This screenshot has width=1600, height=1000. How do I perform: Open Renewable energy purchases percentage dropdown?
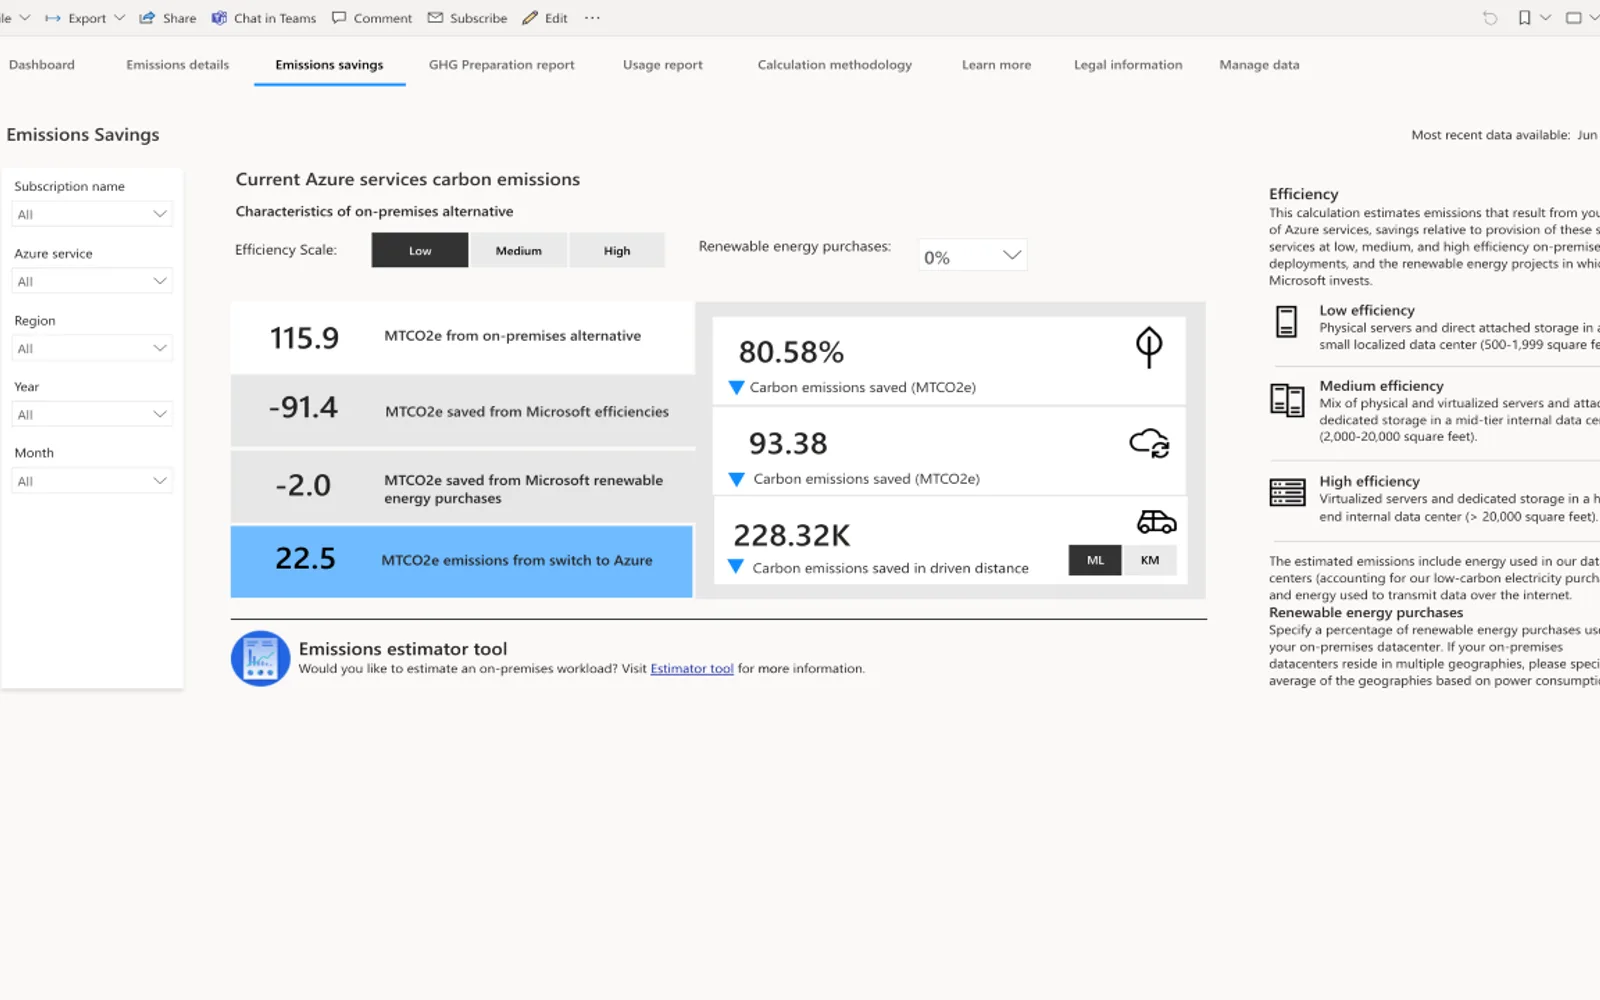point(972,256)
